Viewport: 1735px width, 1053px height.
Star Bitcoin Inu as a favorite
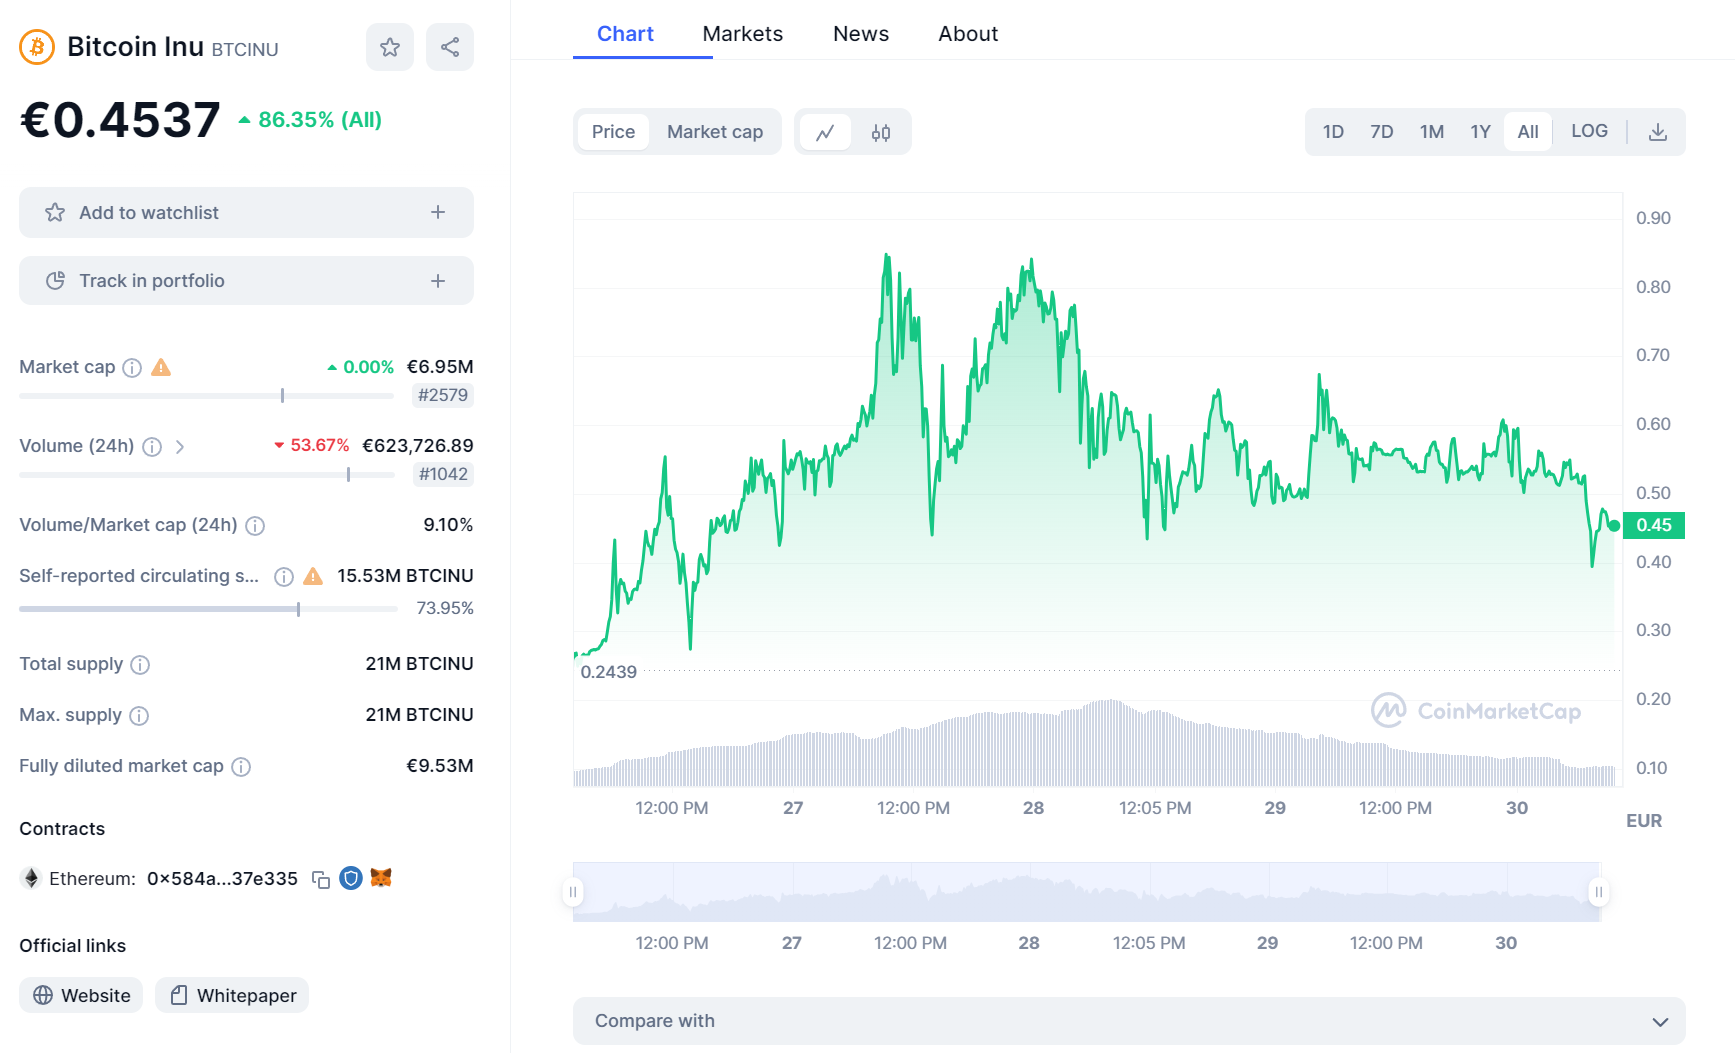390,47
